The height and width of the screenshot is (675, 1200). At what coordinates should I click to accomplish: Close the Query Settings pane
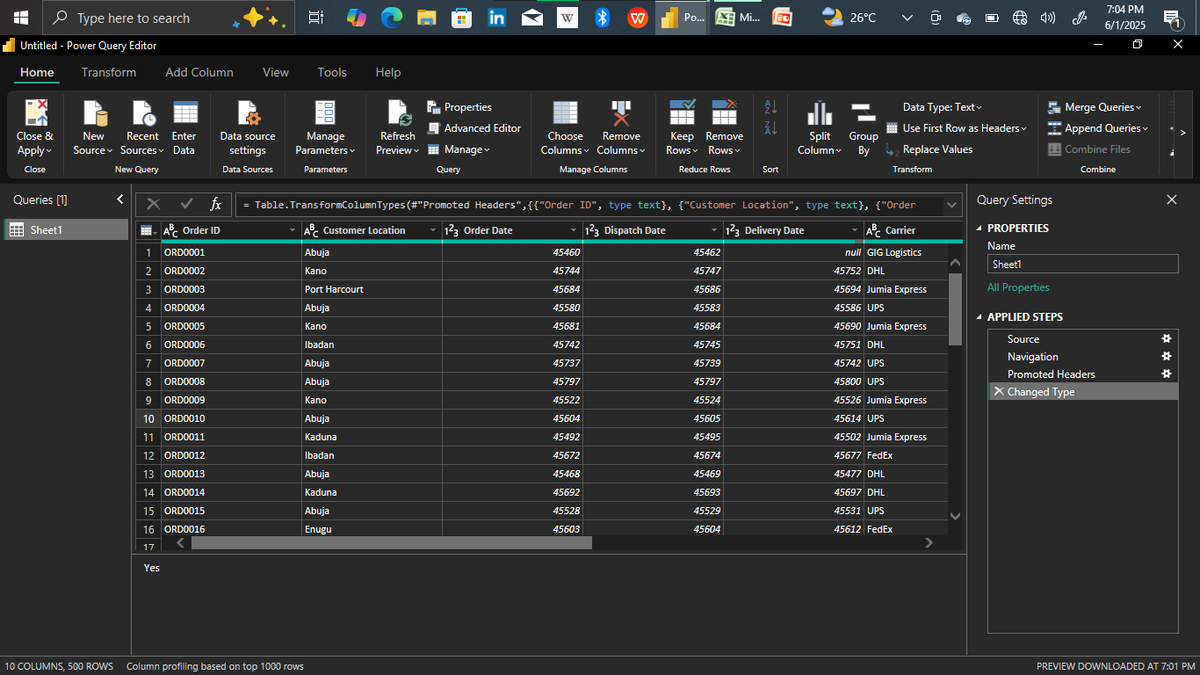(1172, 200)
